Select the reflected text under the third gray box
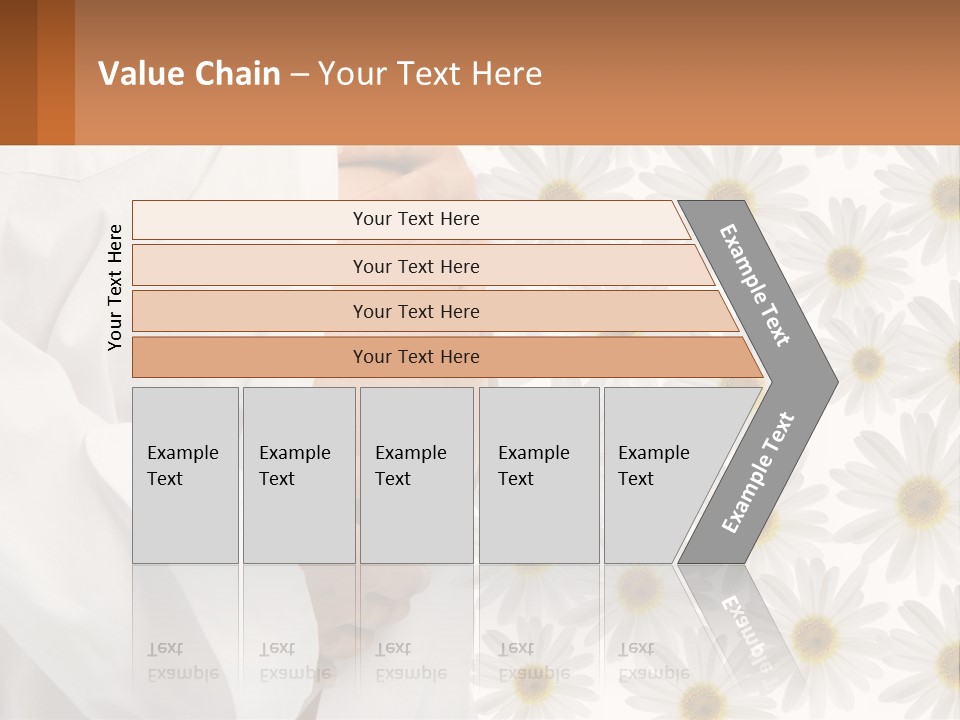This screenshot has width=960, height=720. click(410, 661)
